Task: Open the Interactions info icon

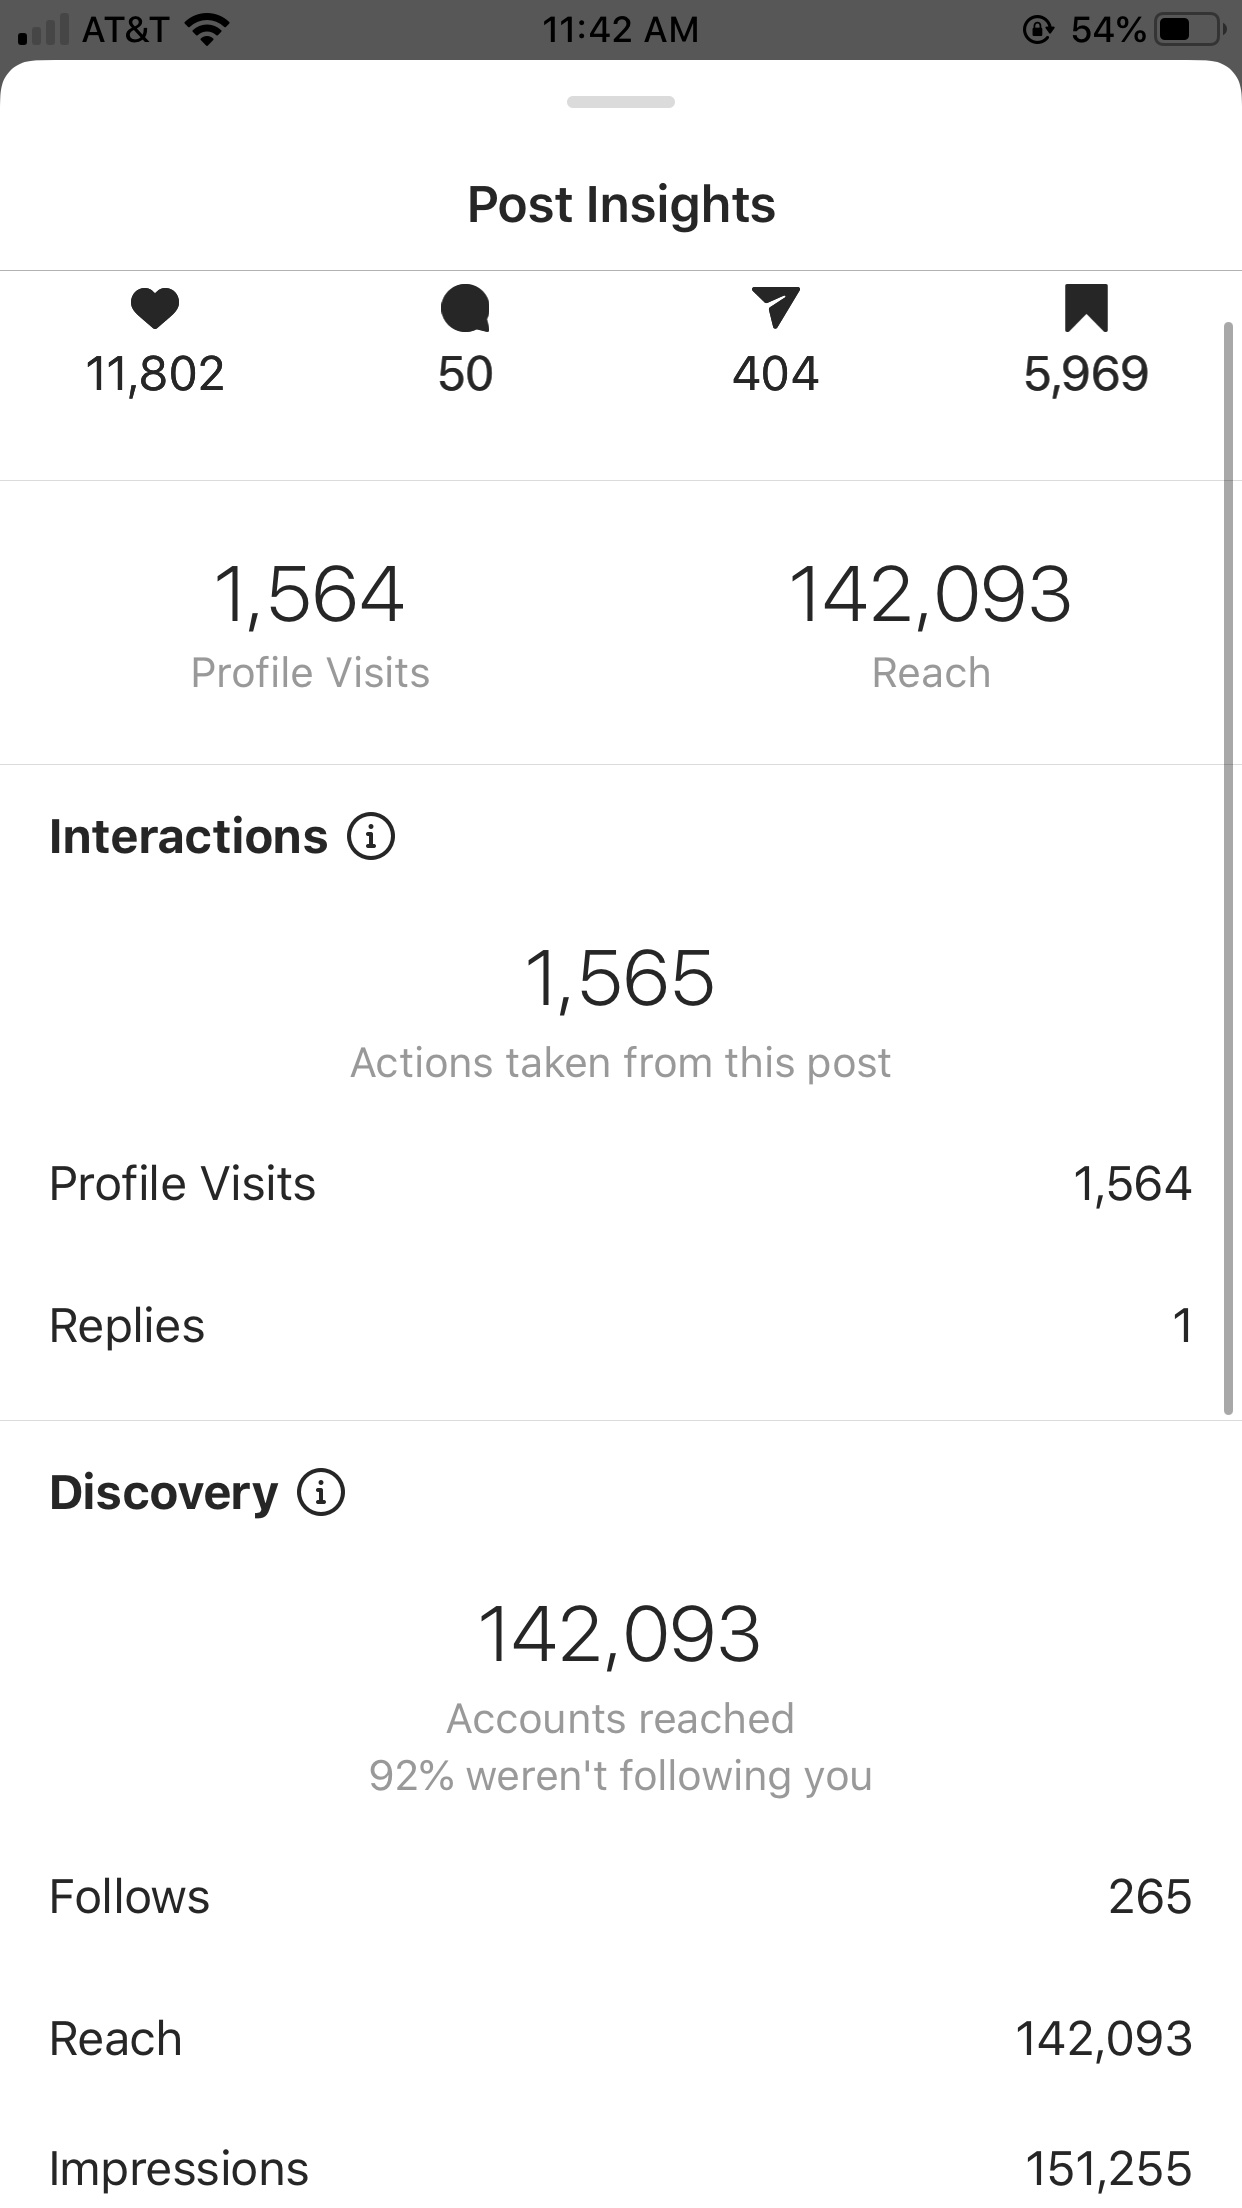Action: (371, 836)
